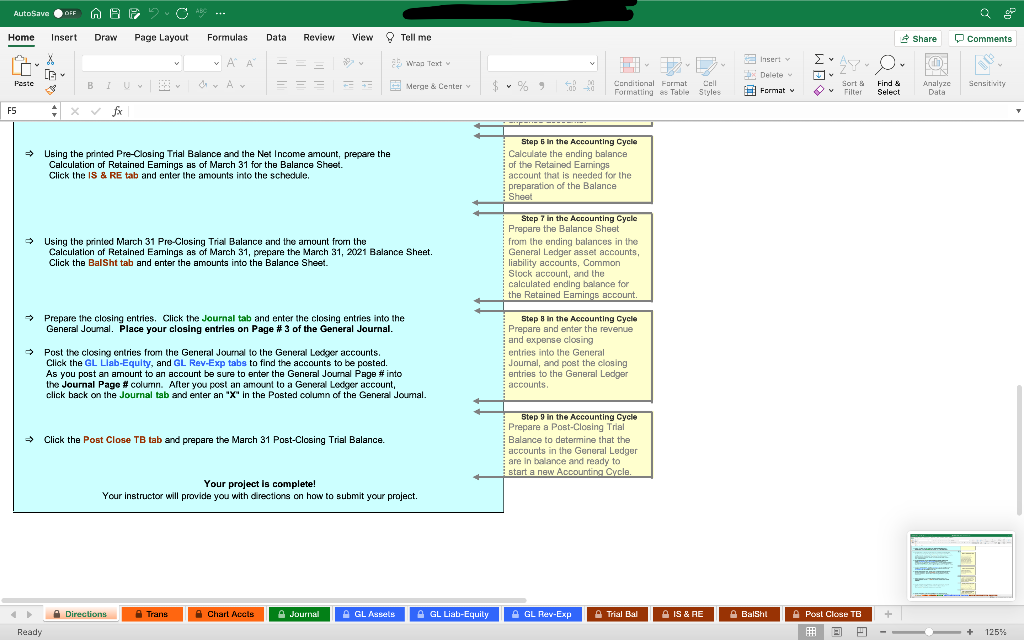This screenshot has width=1024, height=640.
Task: Toggle the AutoSave switch
Action: tap(66, 13)
